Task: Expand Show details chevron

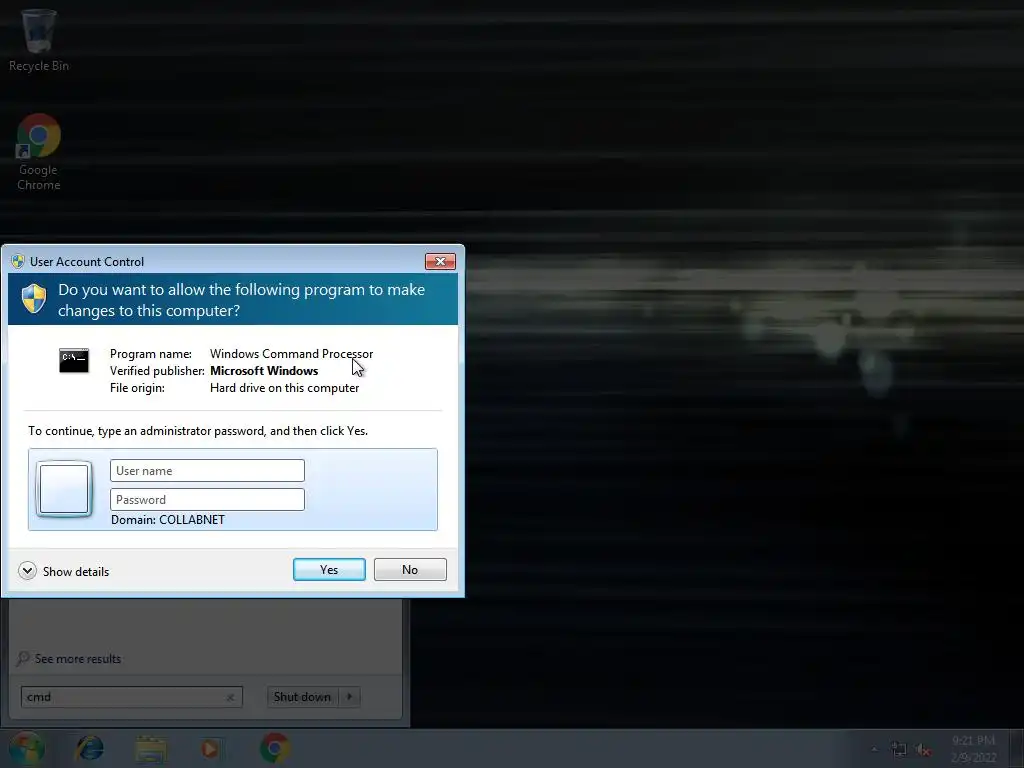Action: 27,571
